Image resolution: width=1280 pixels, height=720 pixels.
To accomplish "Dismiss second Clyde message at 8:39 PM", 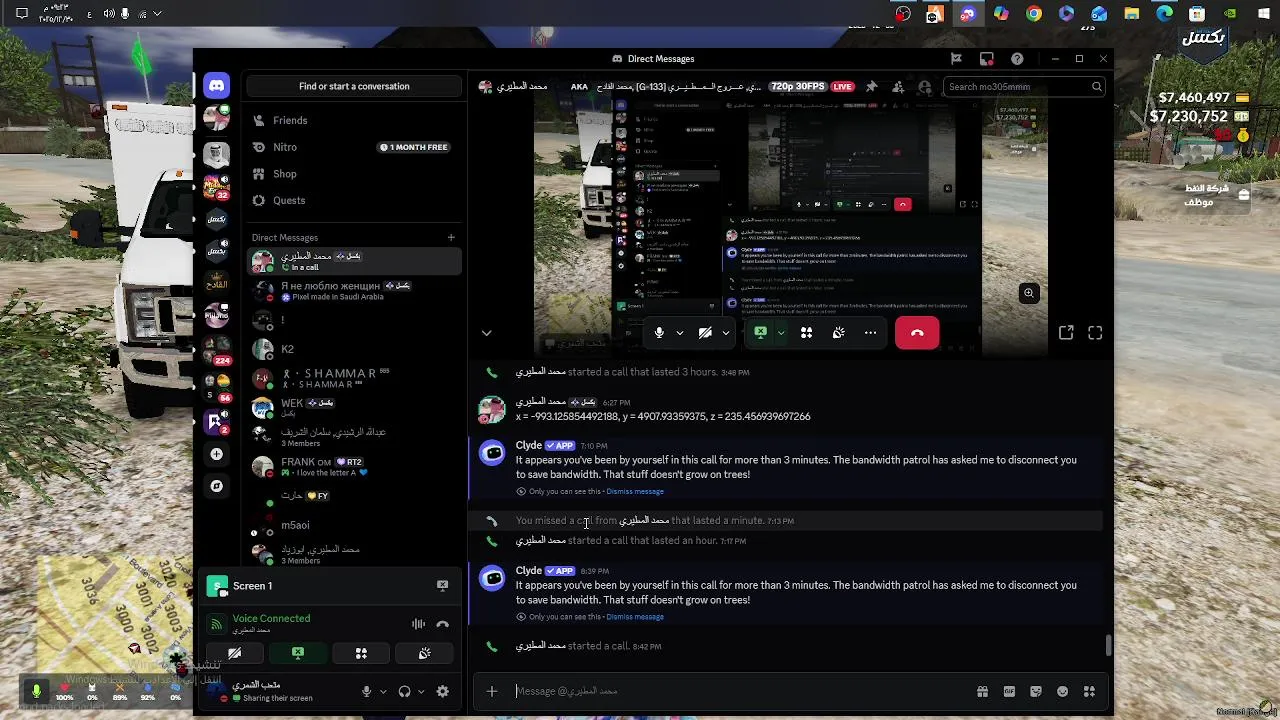I will (x=635, y=617).
